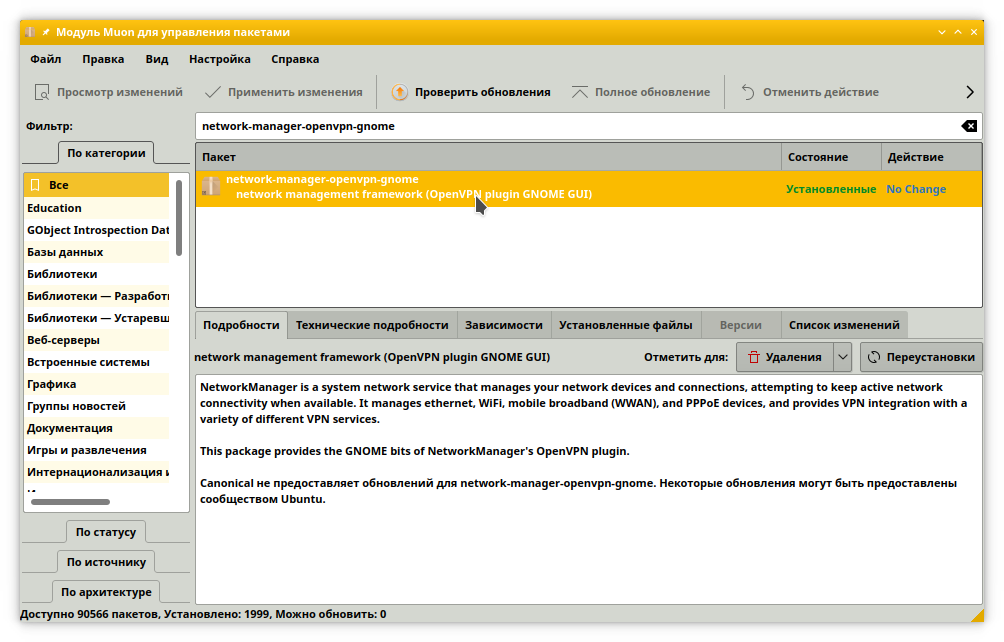The image size is (1004, 642).
Task: Open the Настройка menu
Action: coord(220,59)
